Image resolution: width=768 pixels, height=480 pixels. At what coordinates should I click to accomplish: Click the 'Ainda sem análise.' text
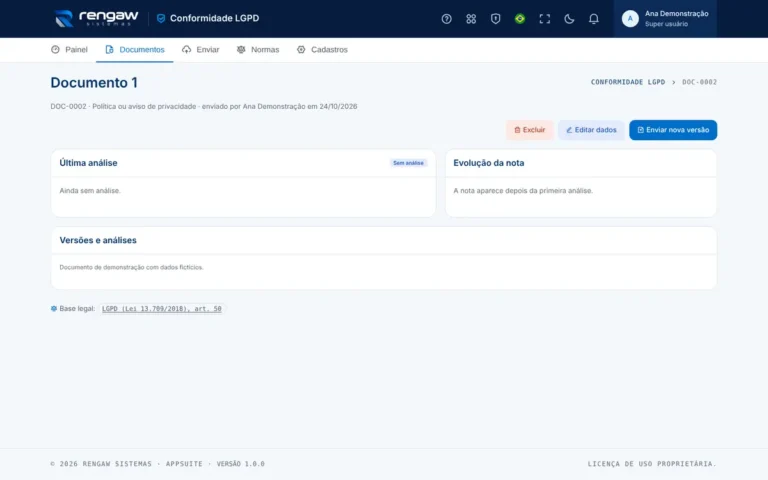click(x=90, y=191)
